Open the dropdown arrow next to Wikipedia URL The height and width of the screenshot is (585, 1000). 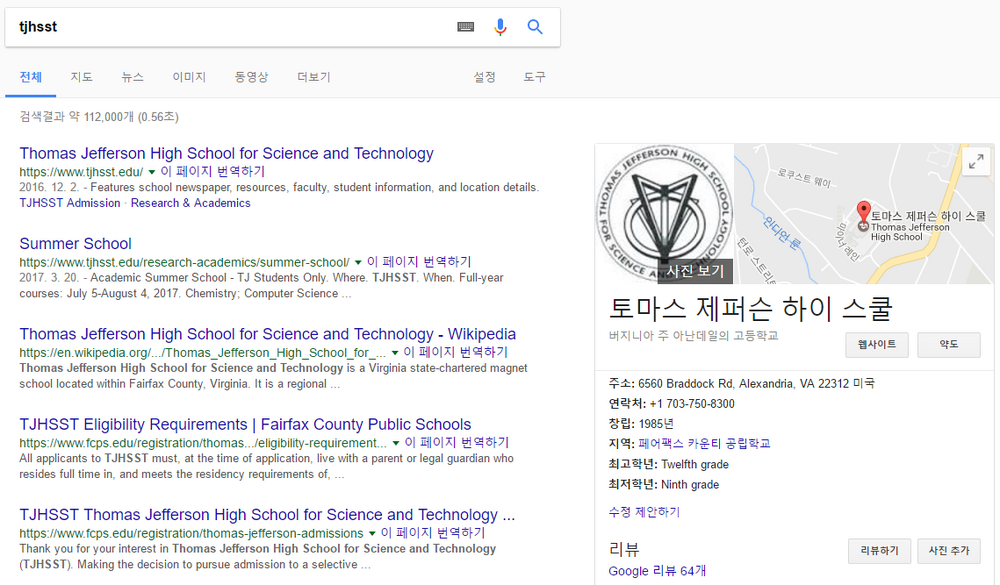[395, 353]
